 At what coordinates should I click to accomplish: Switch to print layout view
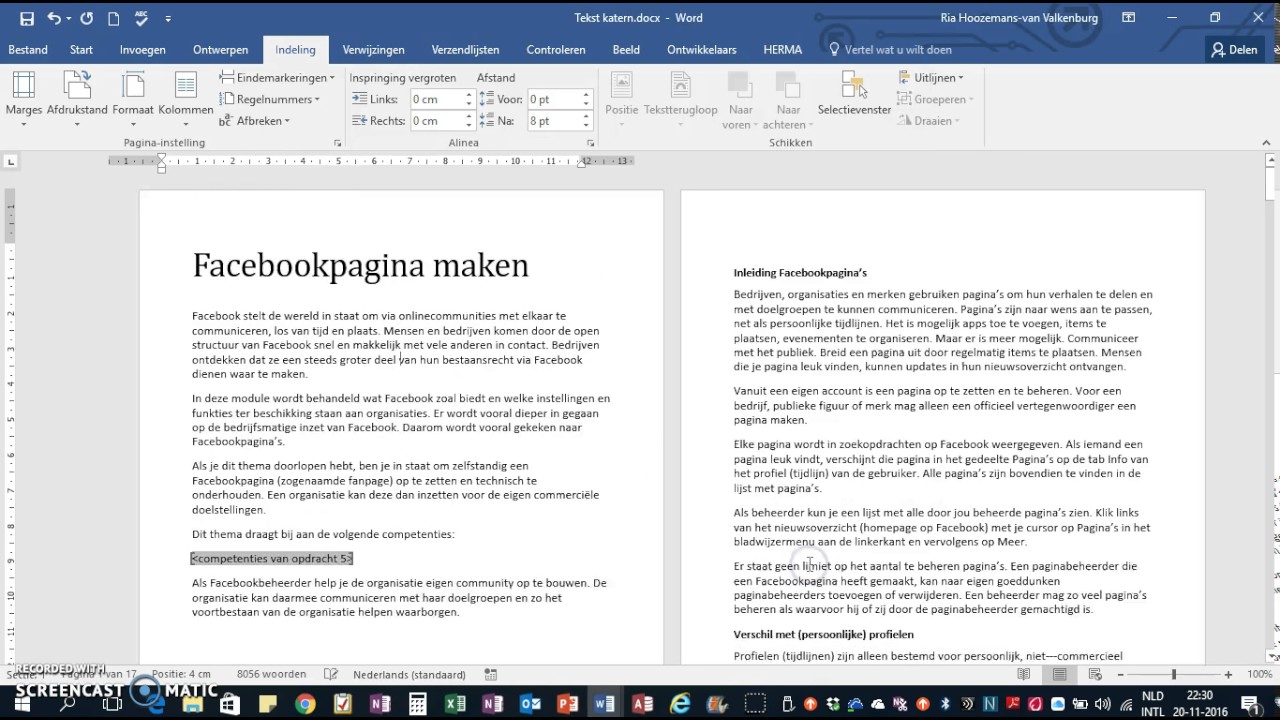pyautogui.click(x=1059, y=675)
